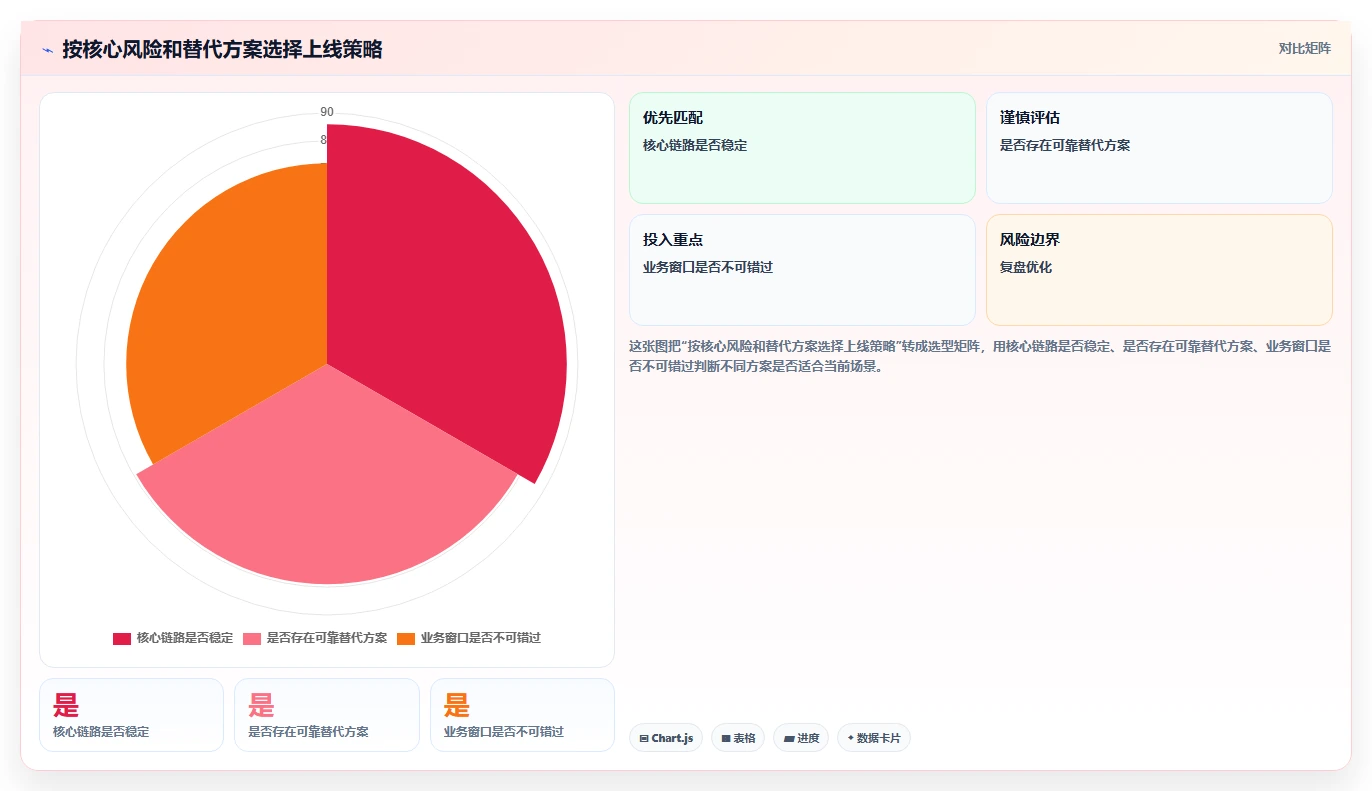
Task: Click the description paragraph starting with 这张图把
Action: [980, 356]
